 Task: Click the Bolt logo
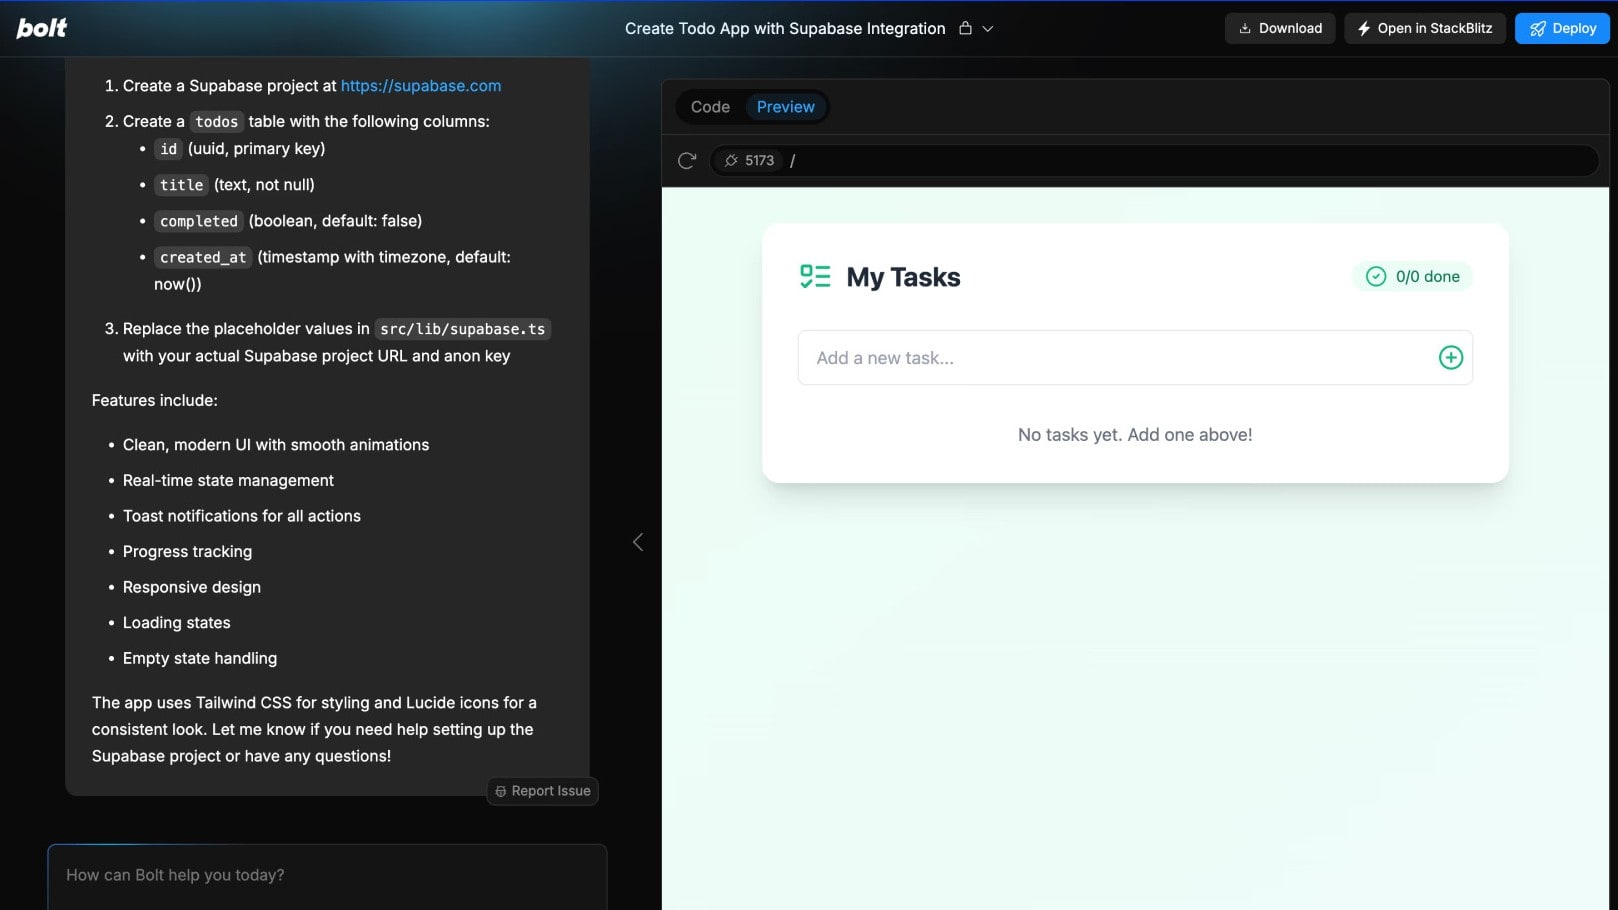(42, 27)
